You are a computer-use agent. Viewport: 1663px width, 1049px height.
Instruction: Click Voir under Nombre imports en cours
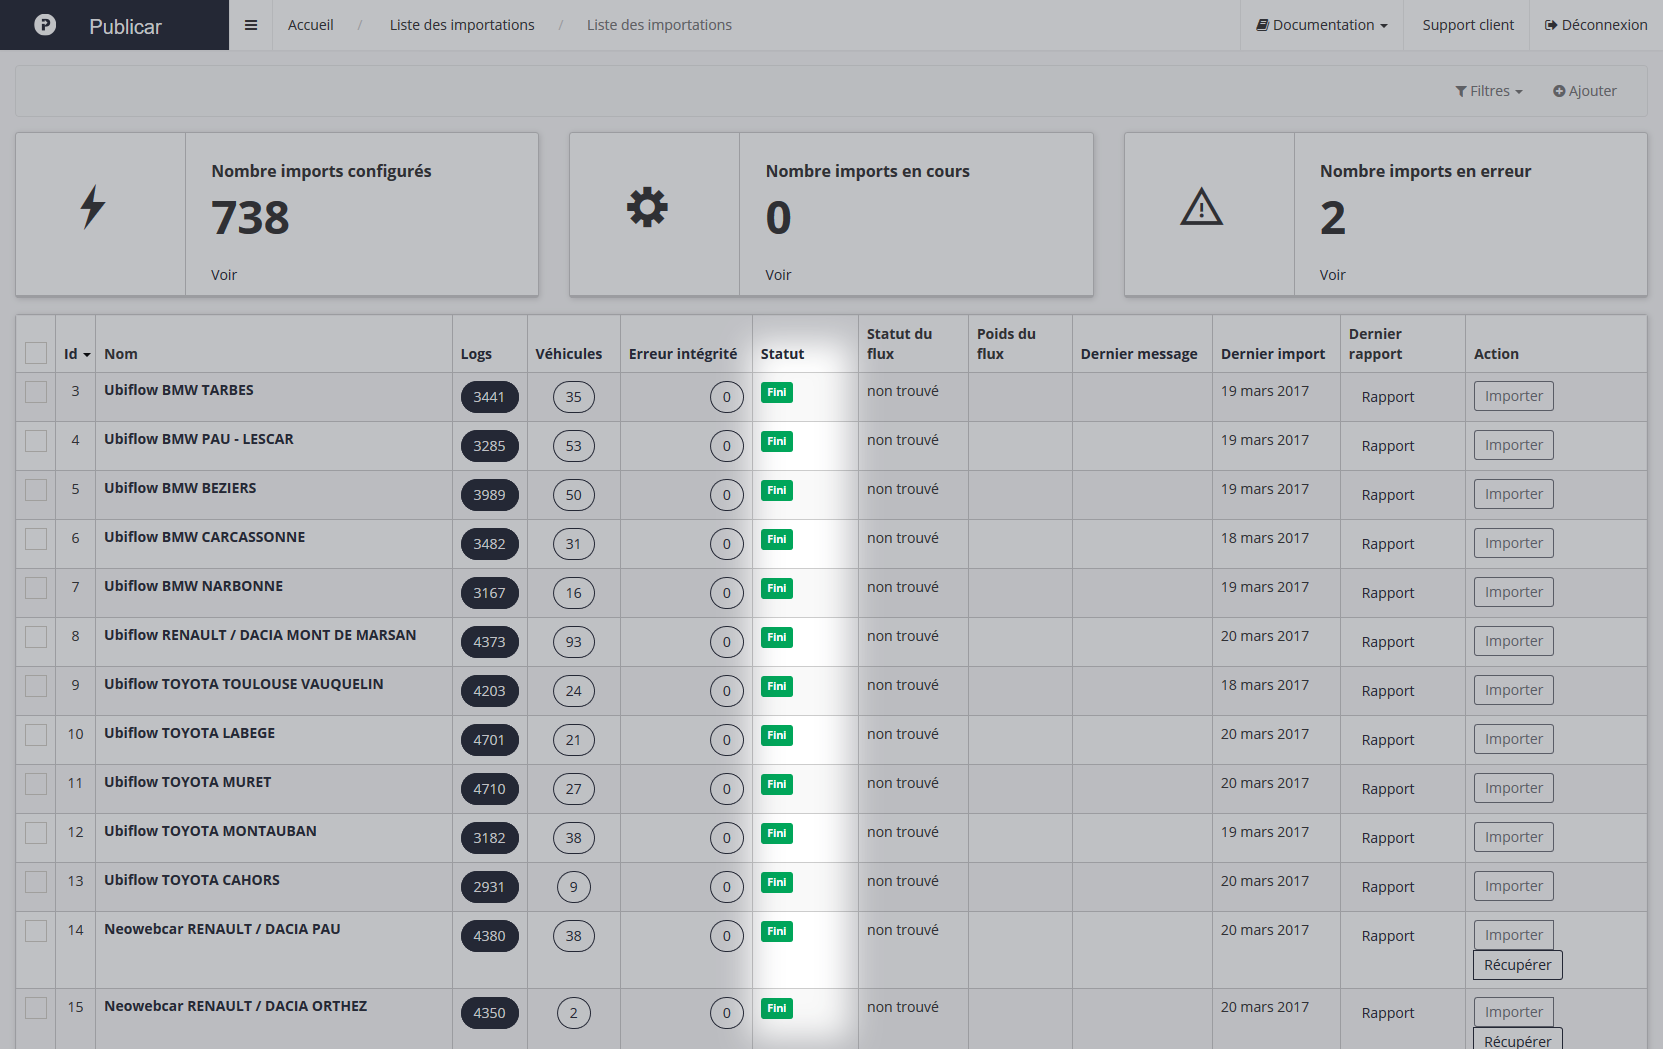click(778, 275)
